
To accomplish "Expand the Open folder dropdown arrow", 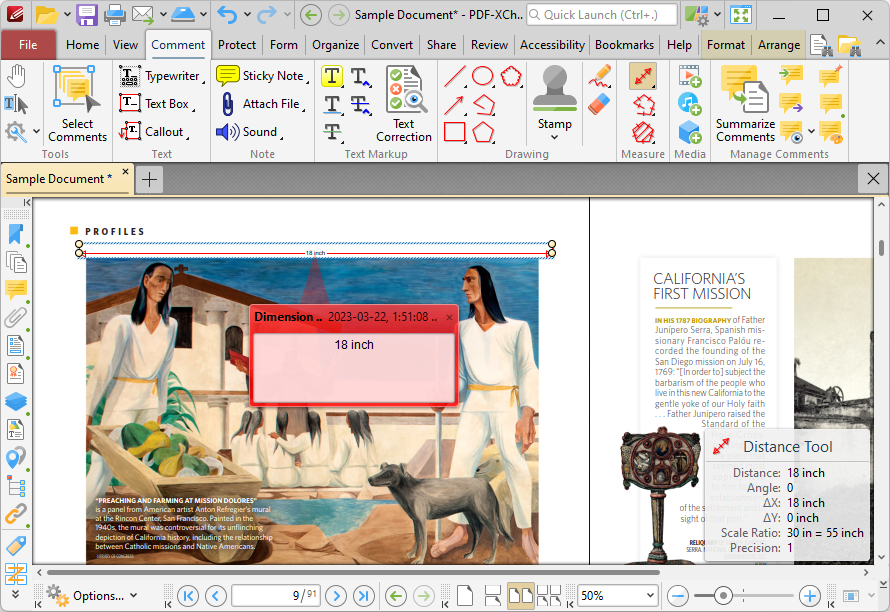I will point(66,15).
